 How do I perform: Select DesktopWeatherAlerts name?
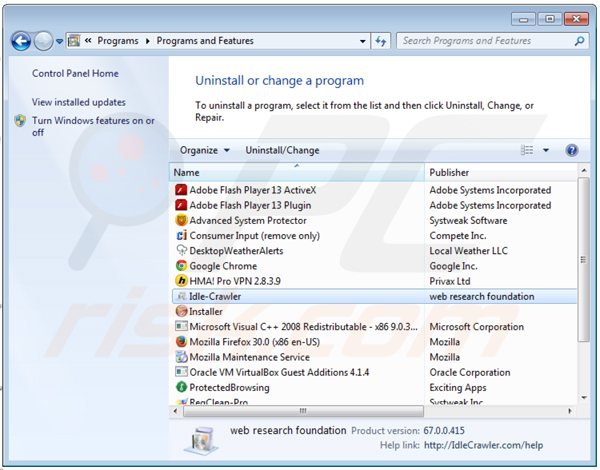click(236, 251)
